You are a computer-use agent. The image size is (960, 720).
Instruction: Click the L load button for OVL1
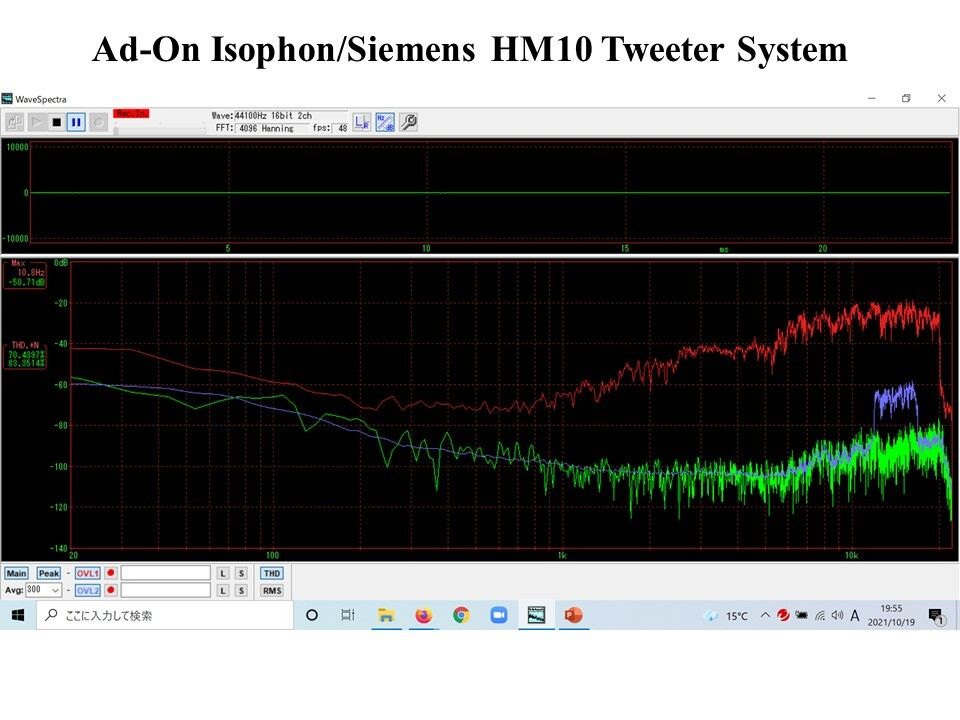coord(223,574)
